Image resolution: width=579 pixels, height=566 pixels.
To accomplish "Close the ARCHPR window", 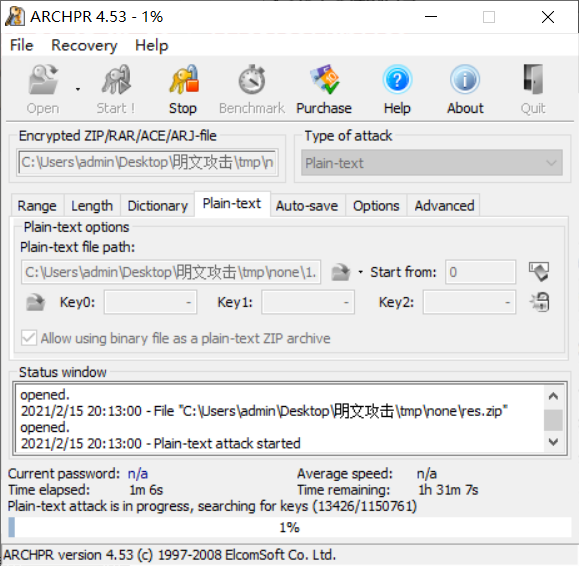I will pyautogui.click(x=548, y=17).
